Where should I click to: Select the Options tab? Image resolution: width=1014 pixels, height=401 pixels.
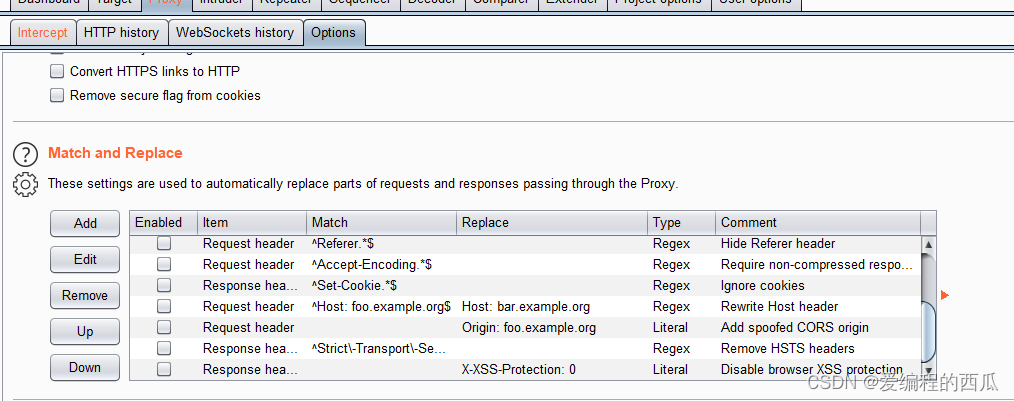(334, 32)
